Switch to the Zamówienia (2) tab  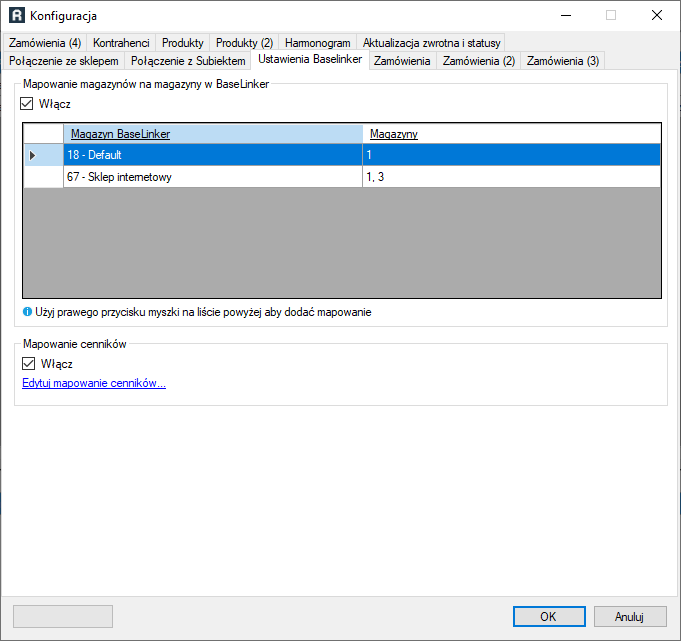pyautogui.click(x=479, y=61)
